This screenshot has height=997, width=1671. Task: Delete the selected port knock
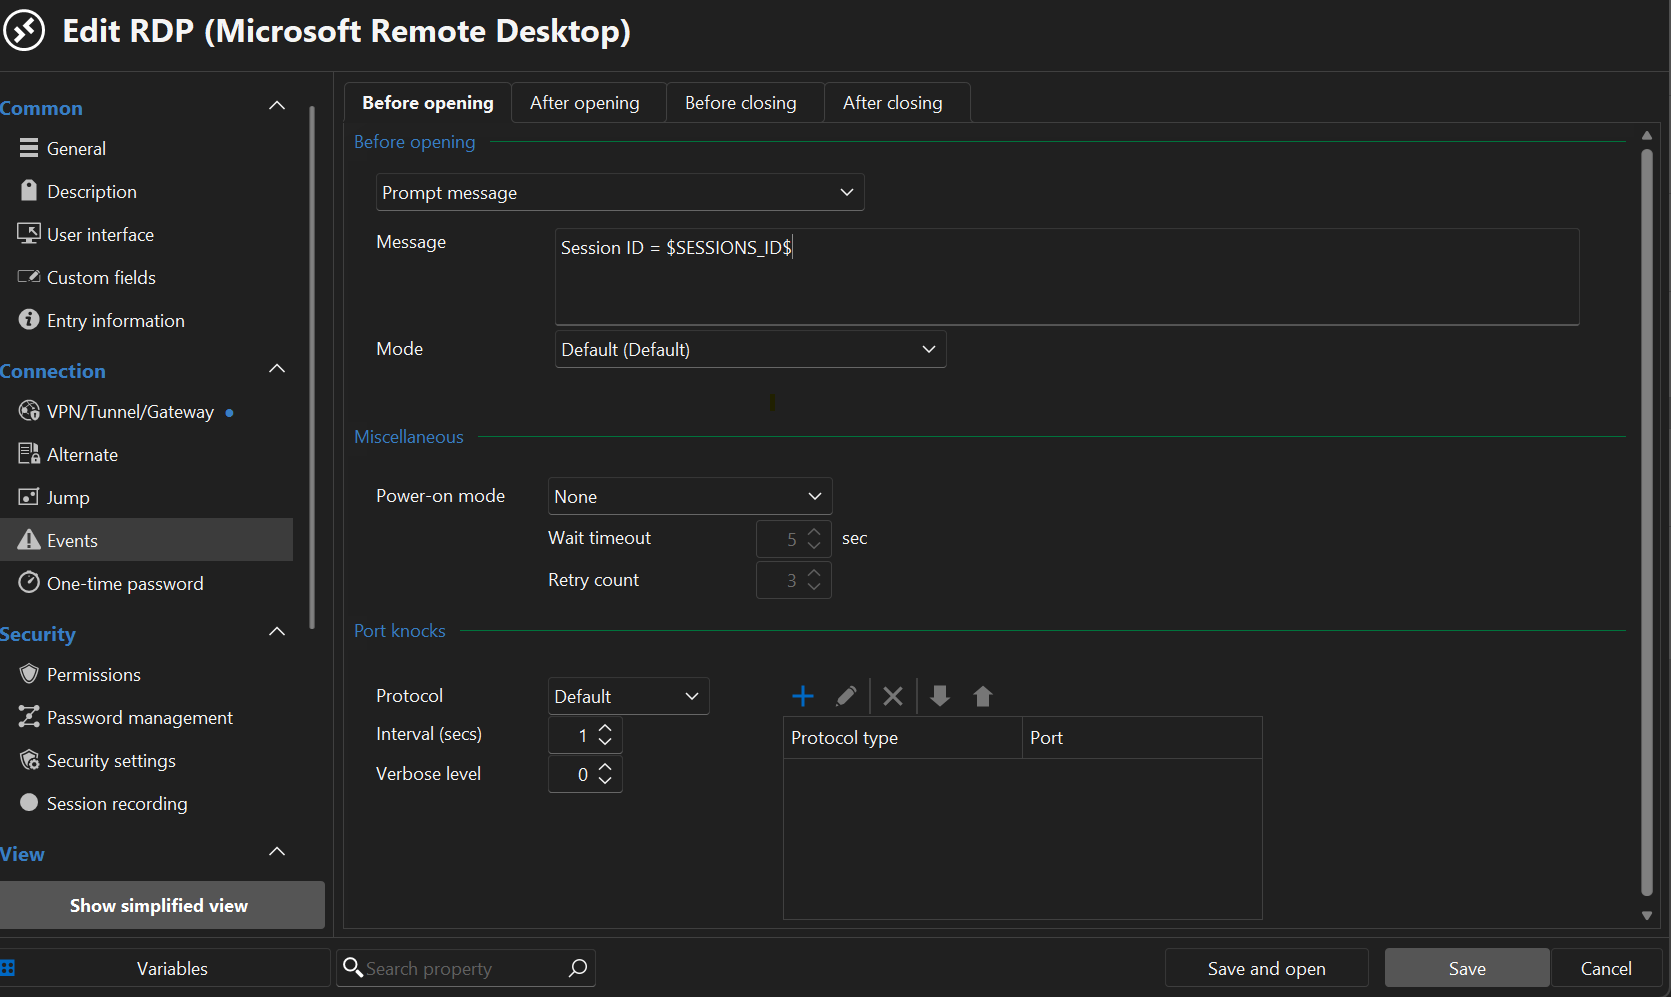(893, 696)
